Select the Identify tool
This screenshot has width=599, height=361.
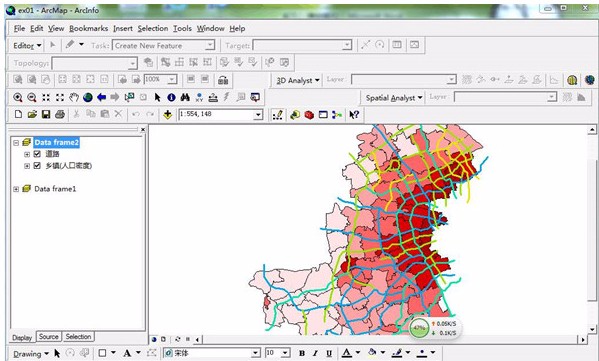click(x=171, y=97)
